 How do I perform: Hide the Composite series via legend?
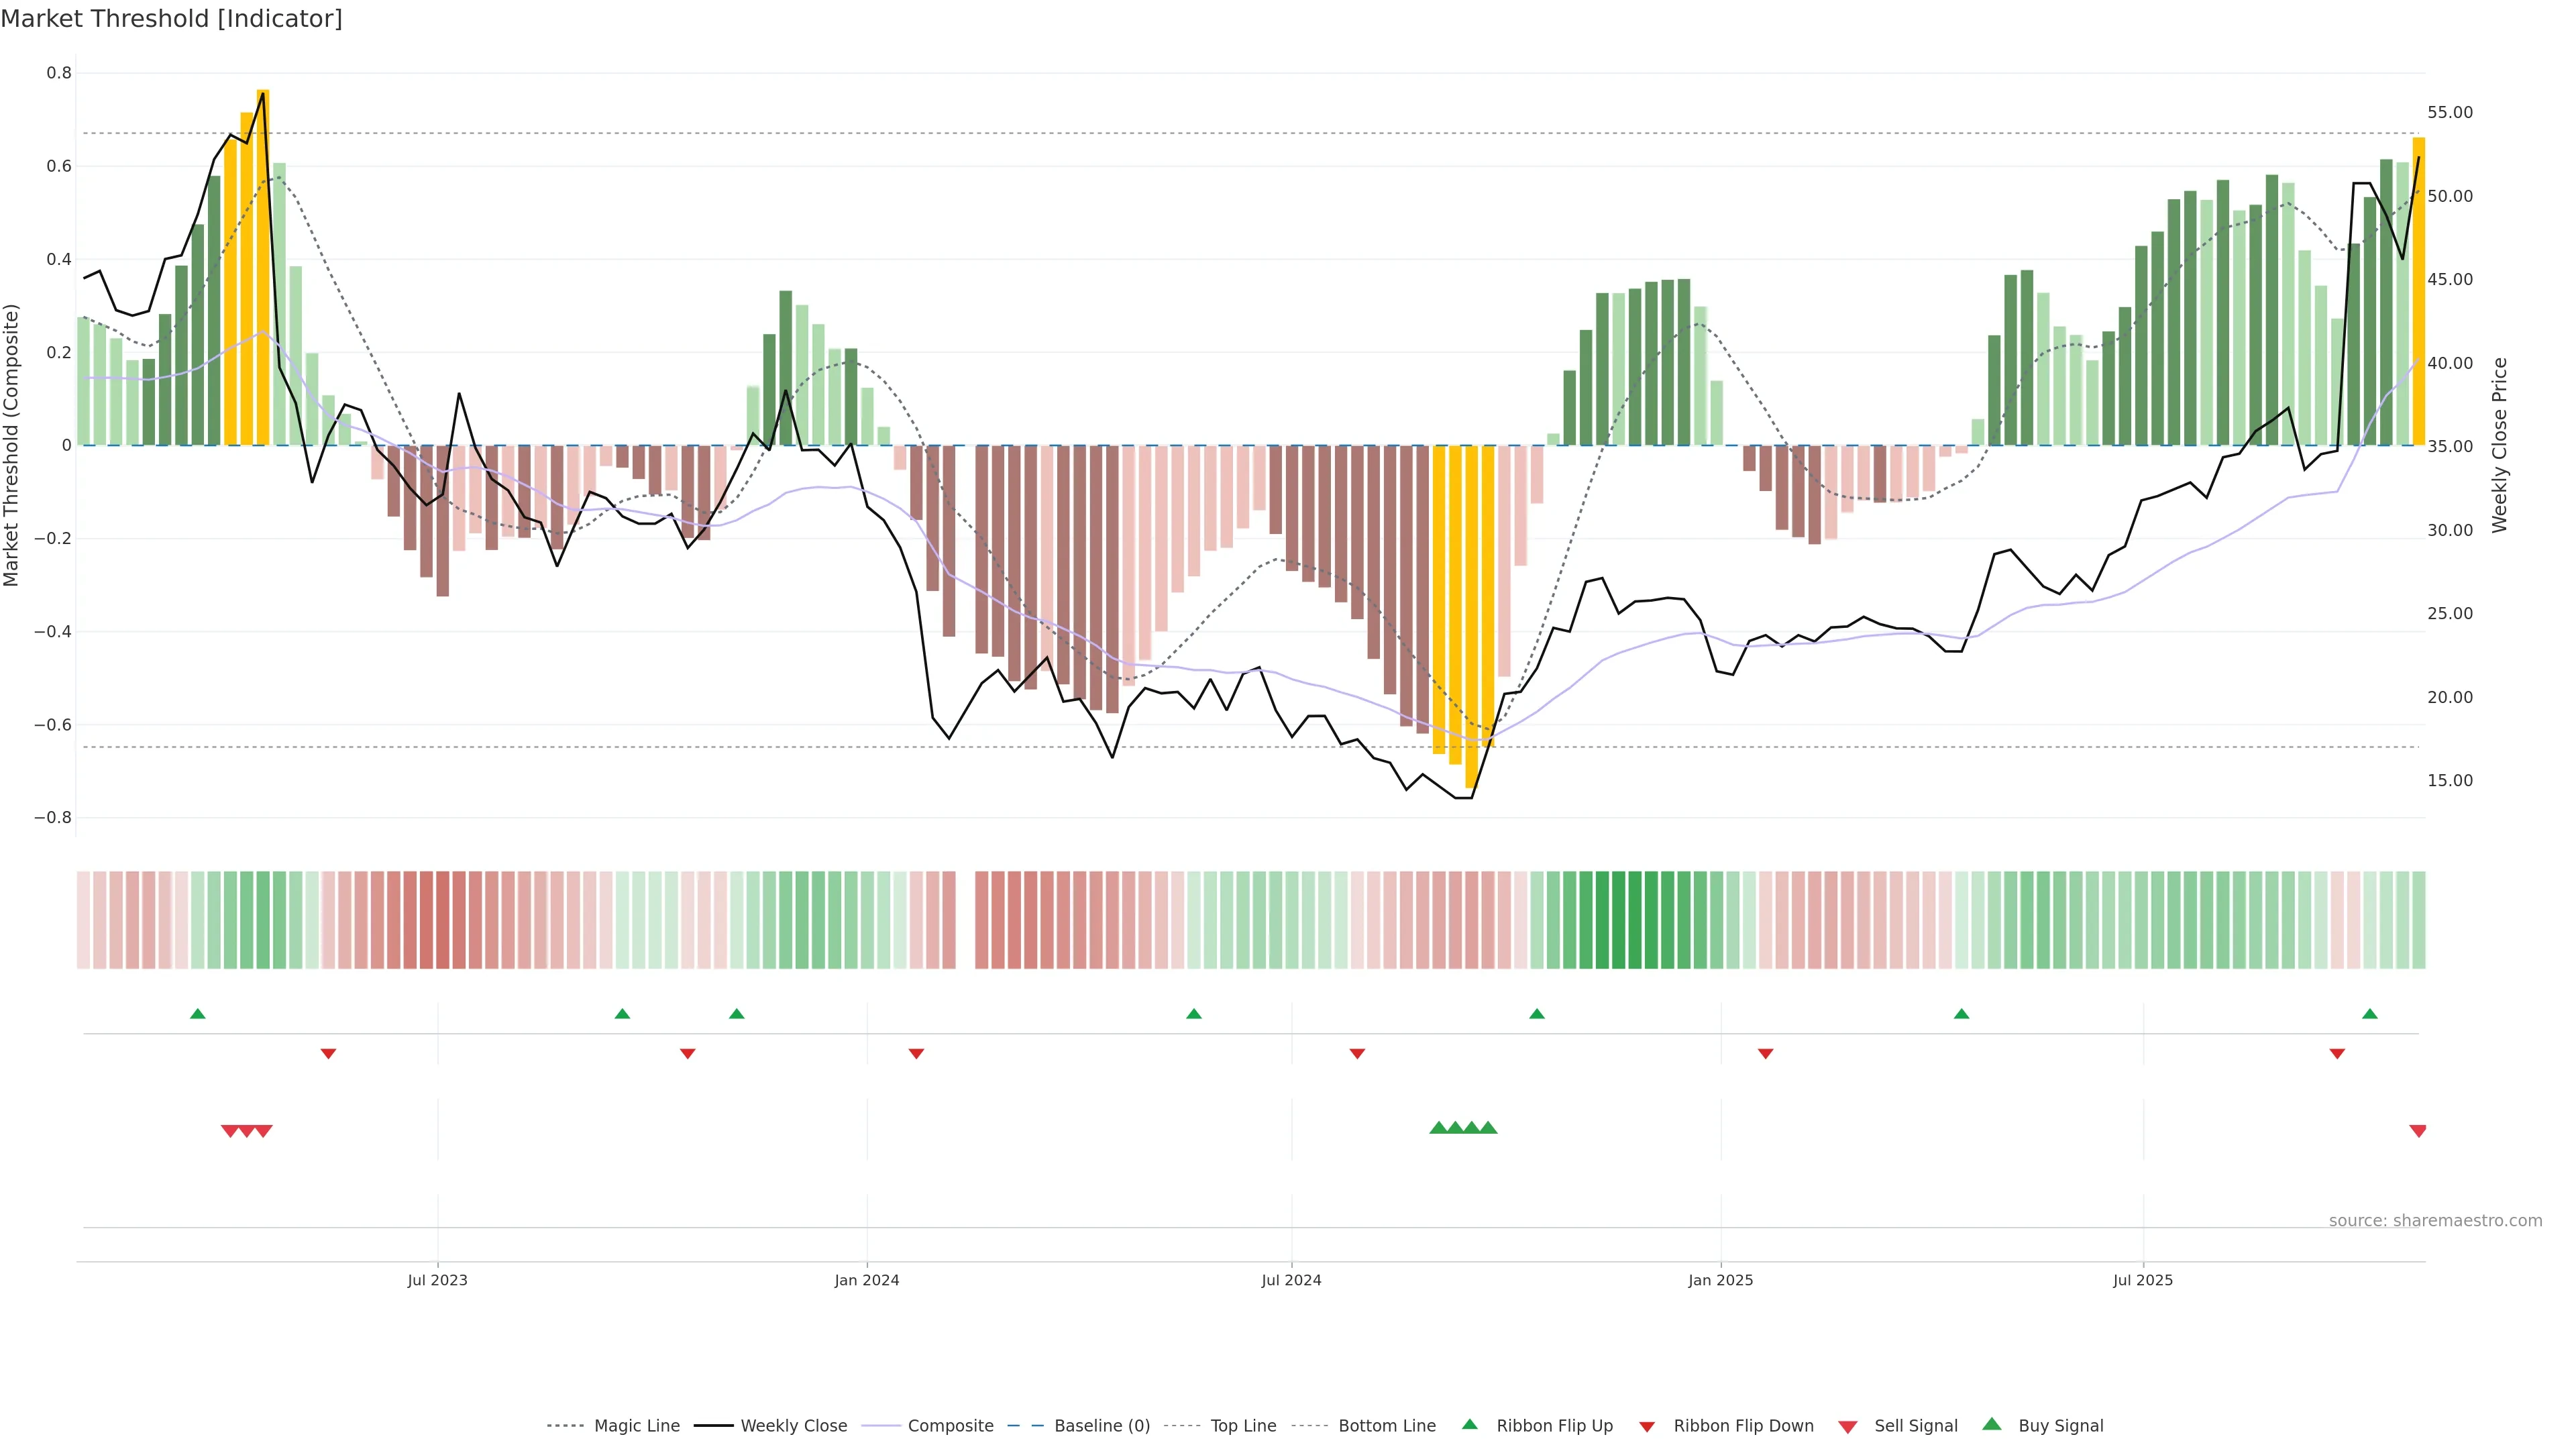950,1426
